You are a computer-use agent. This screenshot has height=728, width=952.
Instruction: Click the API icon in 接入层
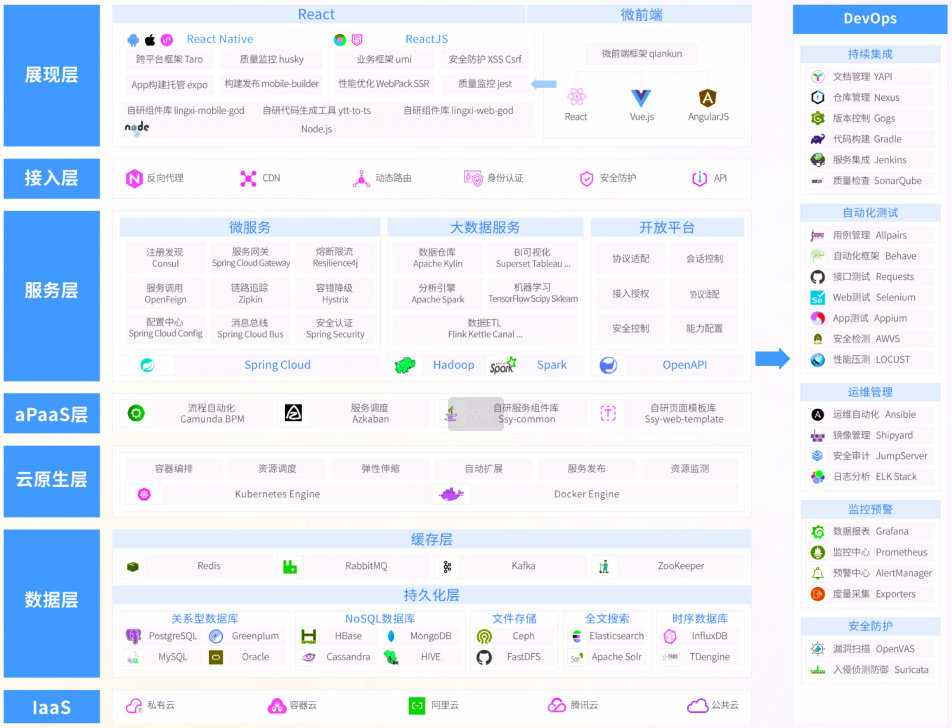[x=699, y=179]
